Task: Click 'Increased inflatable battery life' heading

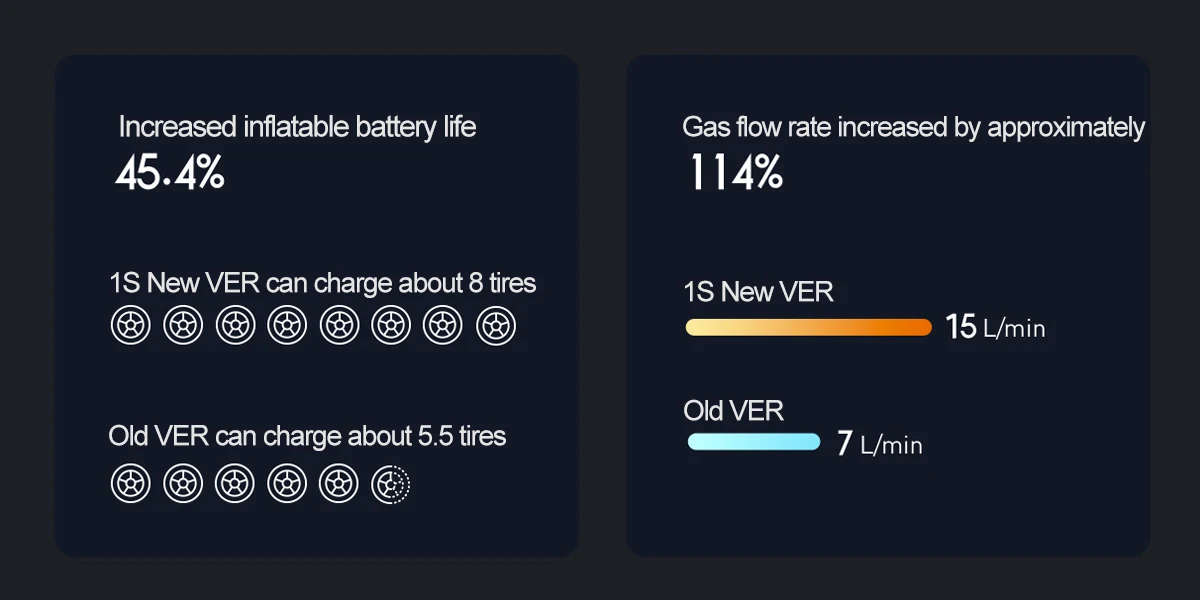Action: [x=297, y=127]
